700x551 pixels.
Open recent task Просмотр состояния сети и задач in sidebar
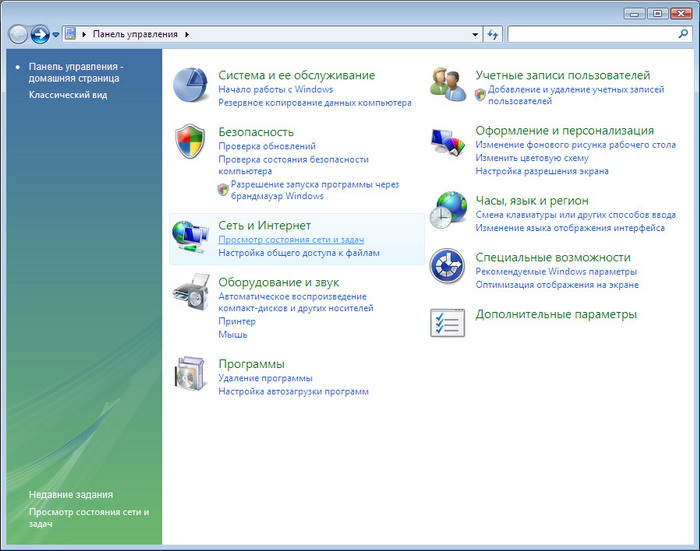[x=89, y=518]
